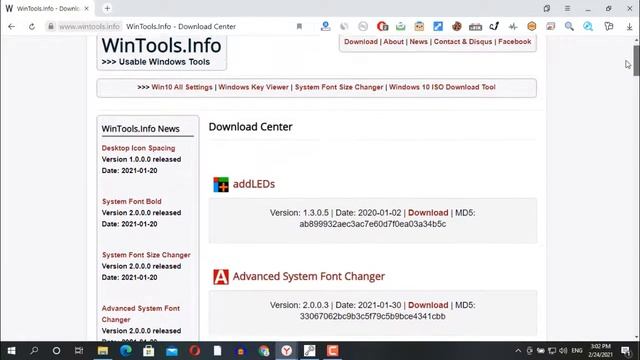Close the WinTools.Info tab
Viewport: 640px width, 360px height.
point(87,8)
